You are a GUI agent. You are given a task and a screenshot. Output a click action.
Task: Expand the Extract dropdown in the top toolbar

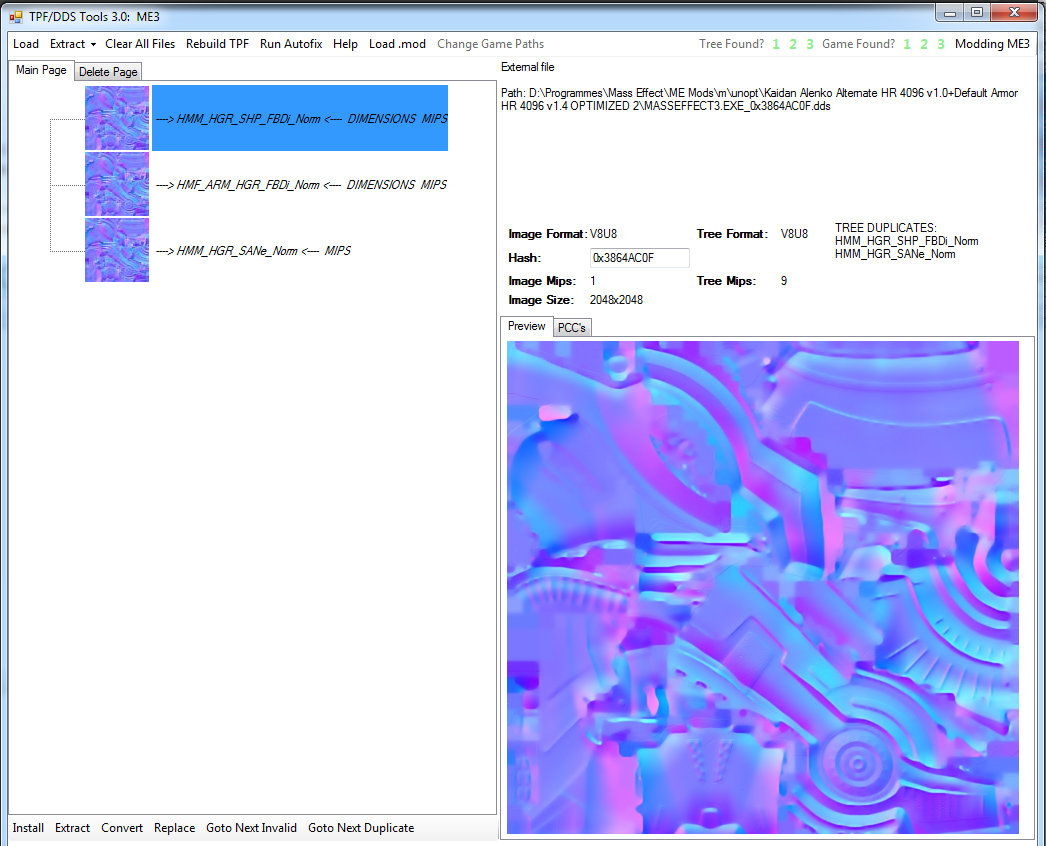point(73,44)
